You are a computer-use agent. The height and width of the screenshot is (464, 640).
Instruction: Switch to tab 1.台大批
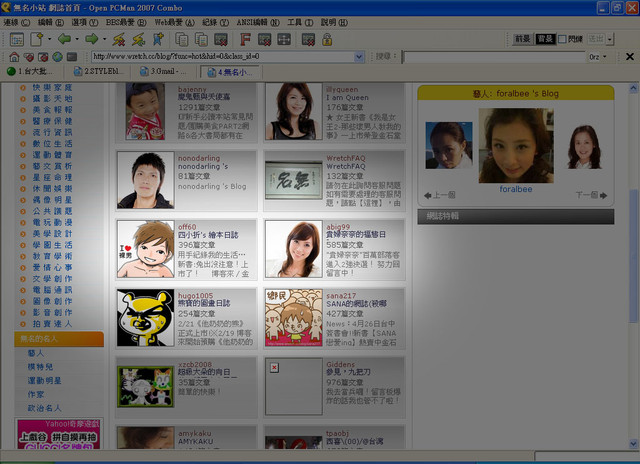[31, 71]
